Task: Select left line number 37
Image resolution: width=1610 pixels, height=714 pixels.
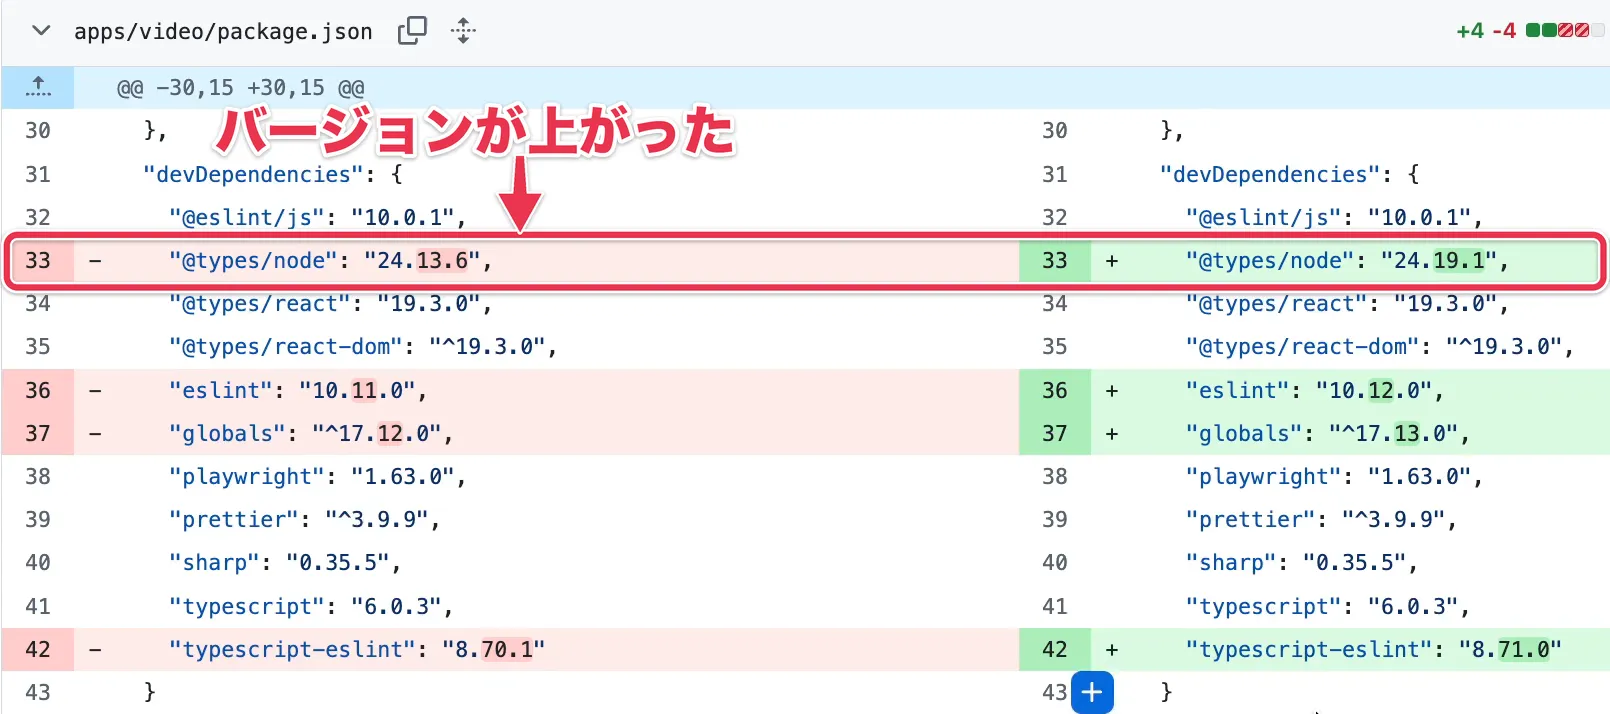Action: pyautogui.click(x=38, y=434)
